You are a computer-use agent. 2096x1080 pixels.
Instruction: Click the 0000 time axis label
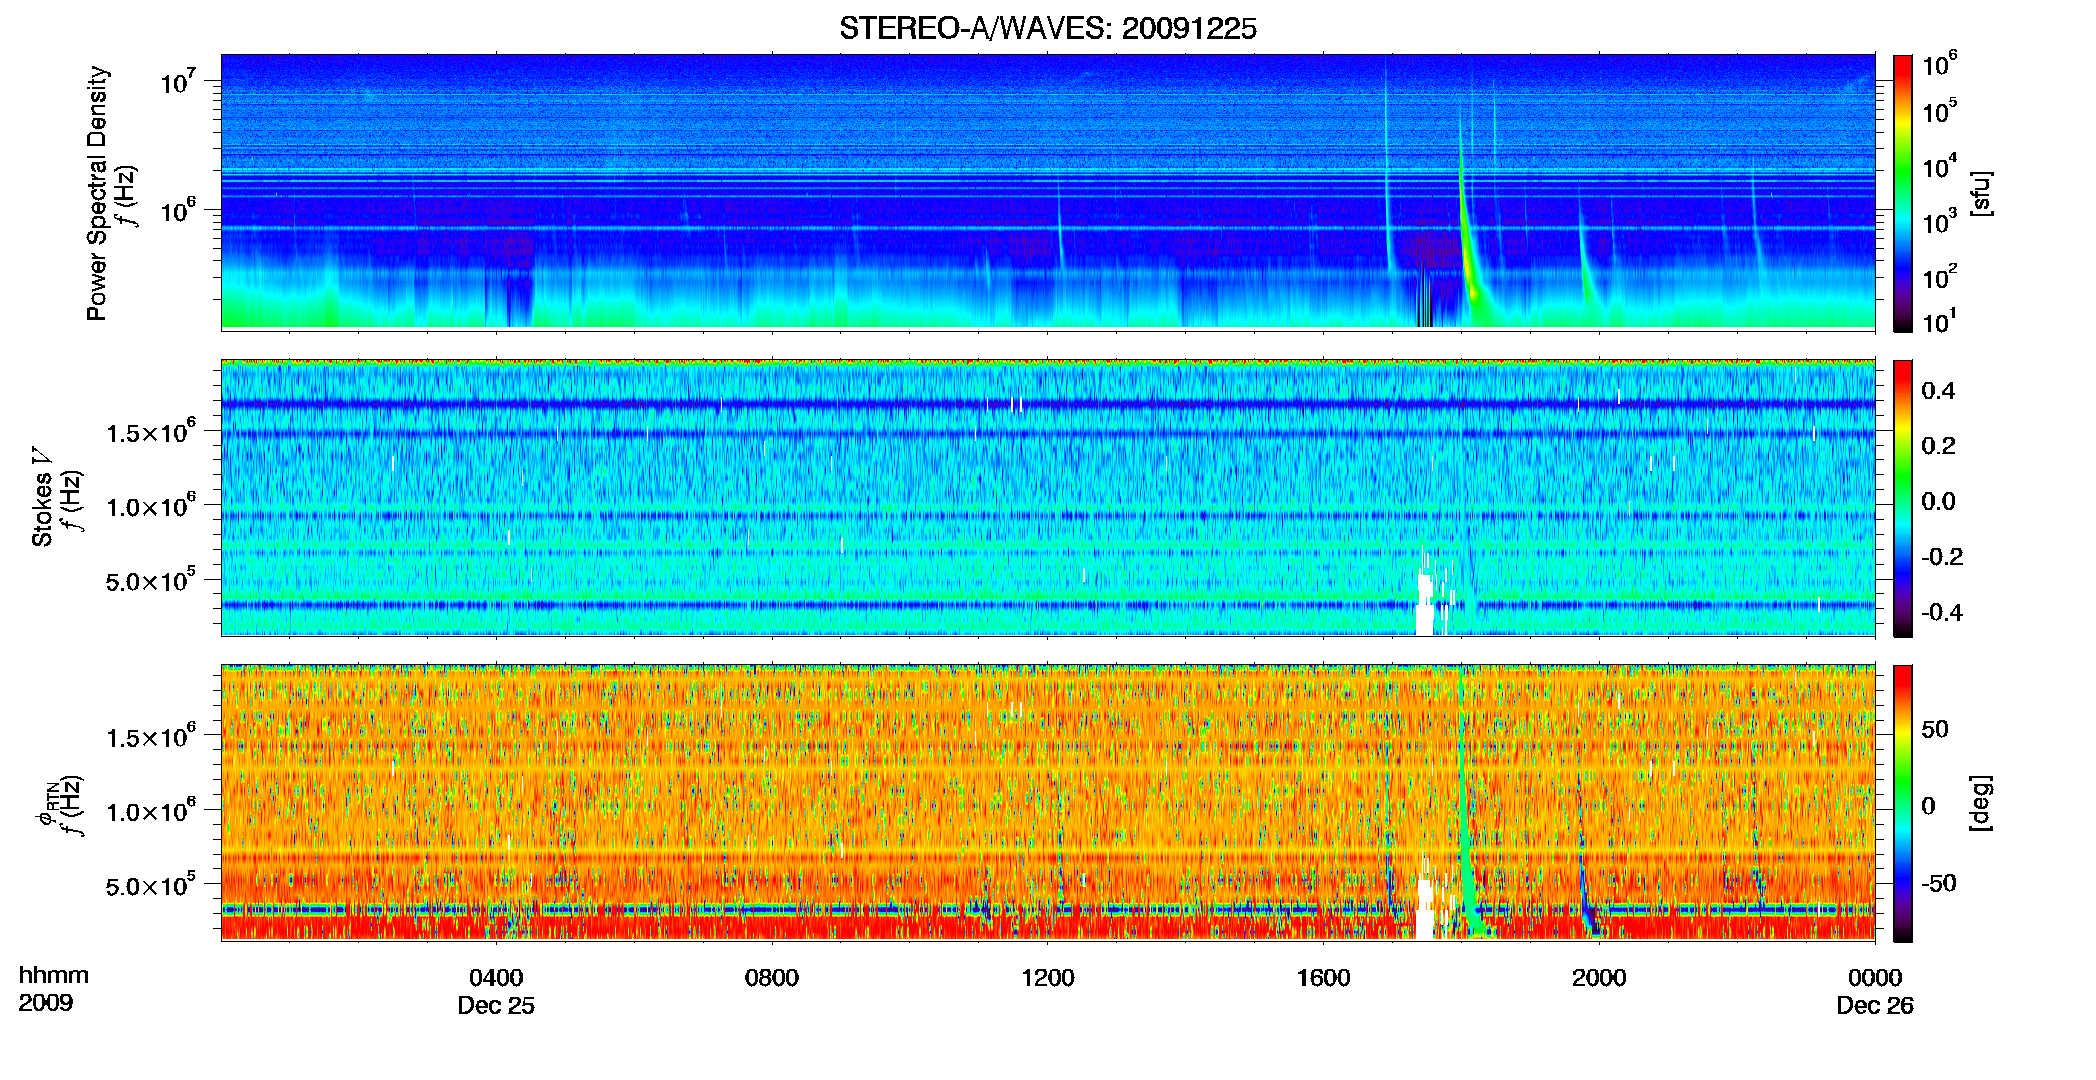tap(1875, 977)
